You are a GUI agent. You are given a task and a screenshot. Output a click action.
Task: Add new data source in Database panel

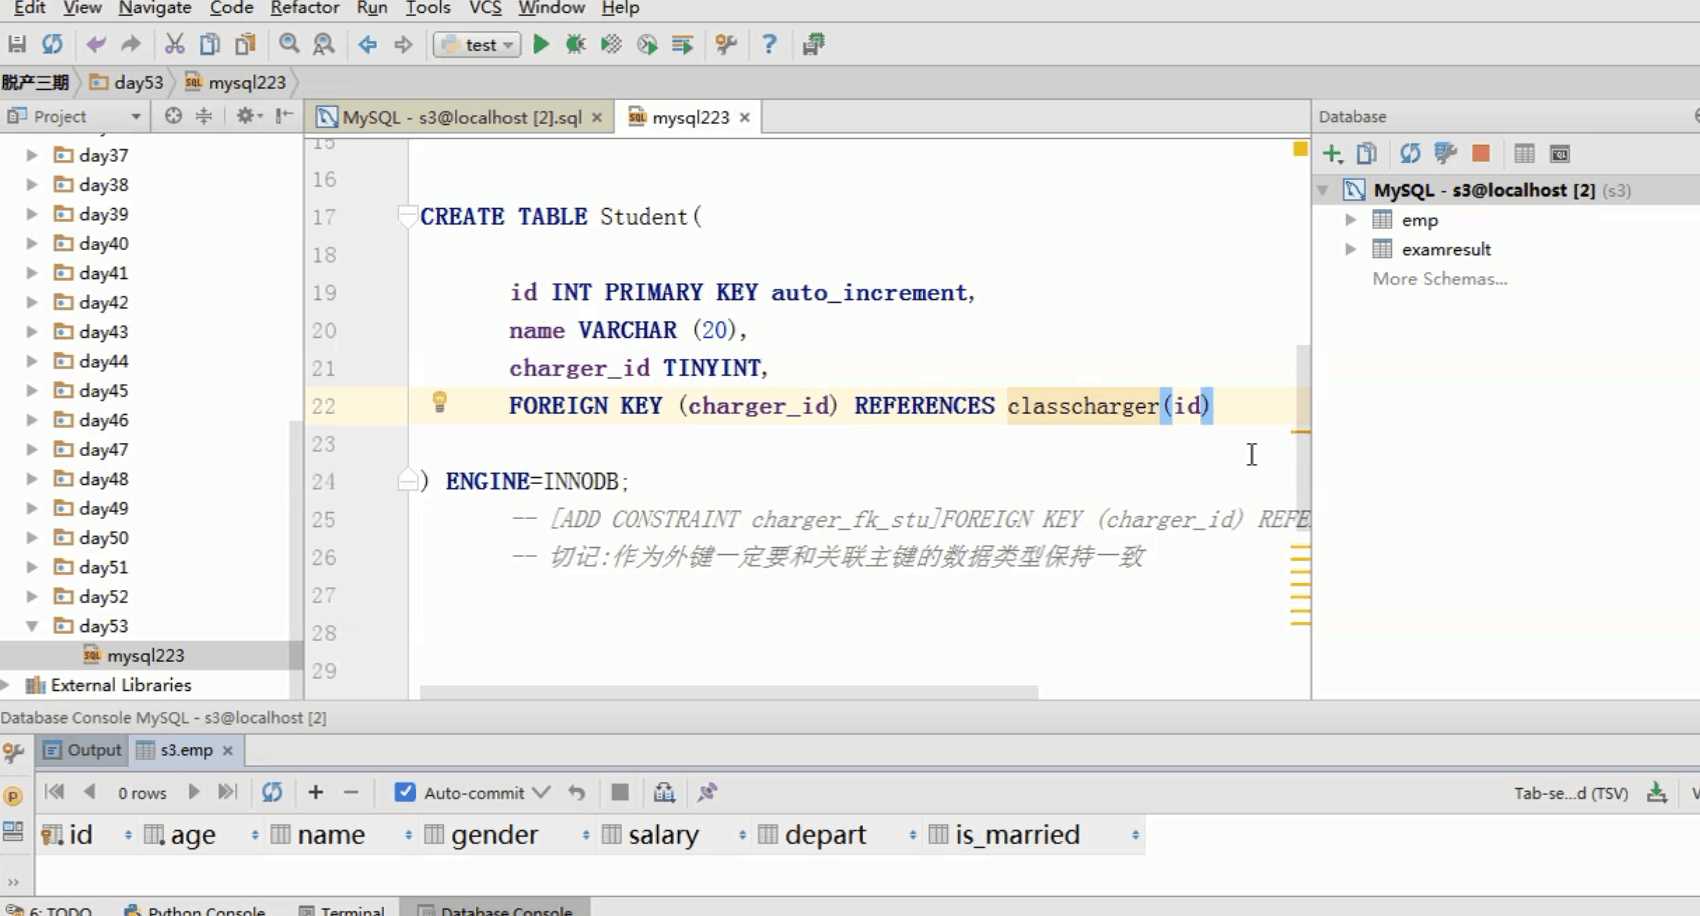1332,154
